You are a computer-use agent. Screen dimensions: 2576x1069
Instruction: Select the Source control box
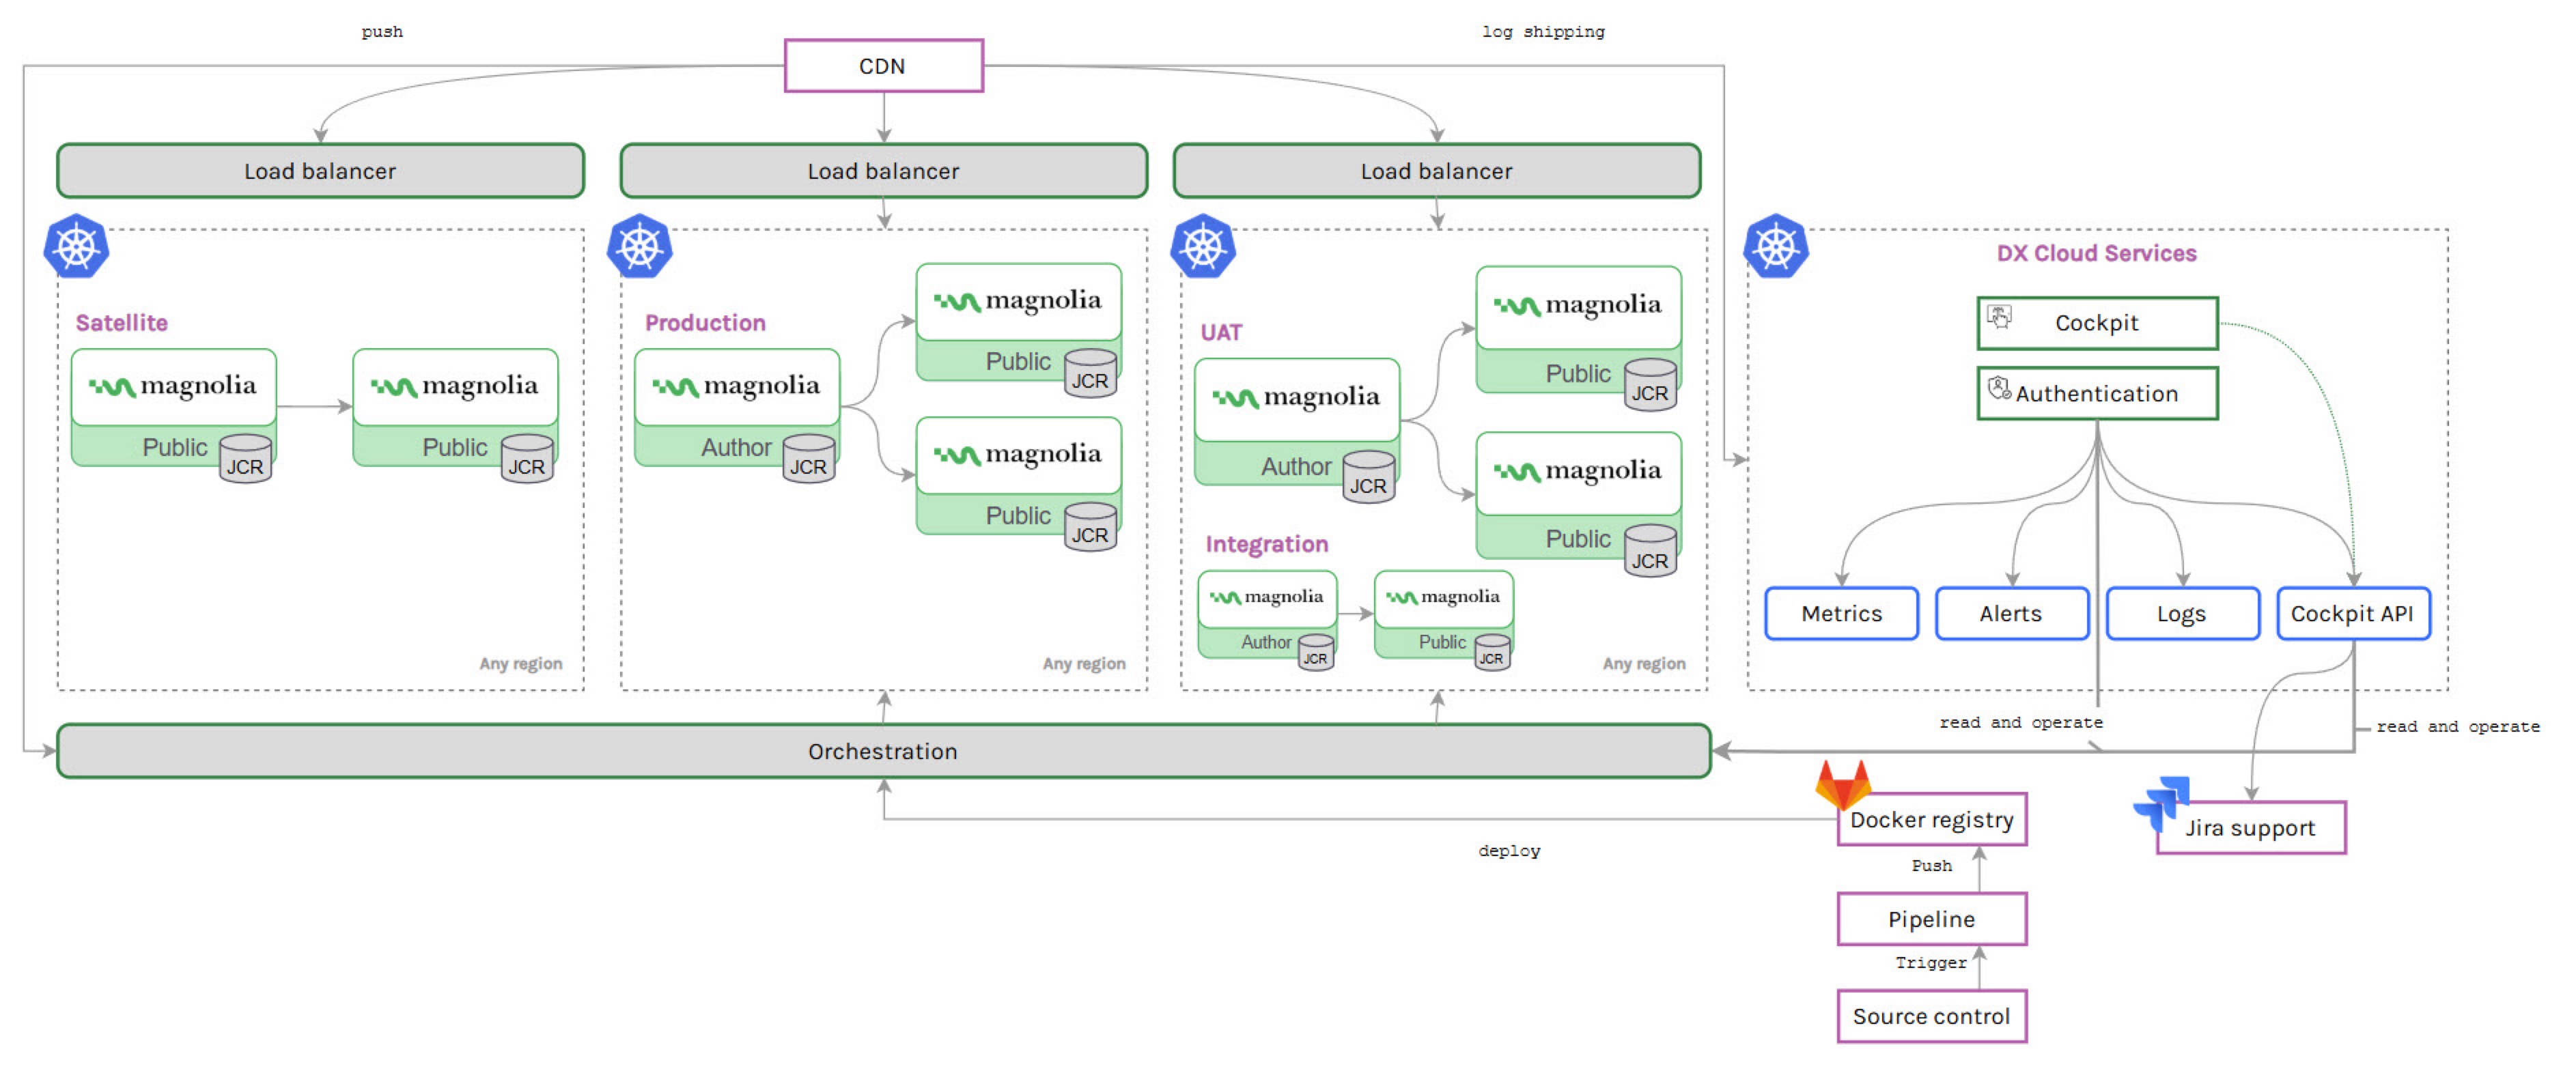pyautogui.click(x=1932, y=1016)
